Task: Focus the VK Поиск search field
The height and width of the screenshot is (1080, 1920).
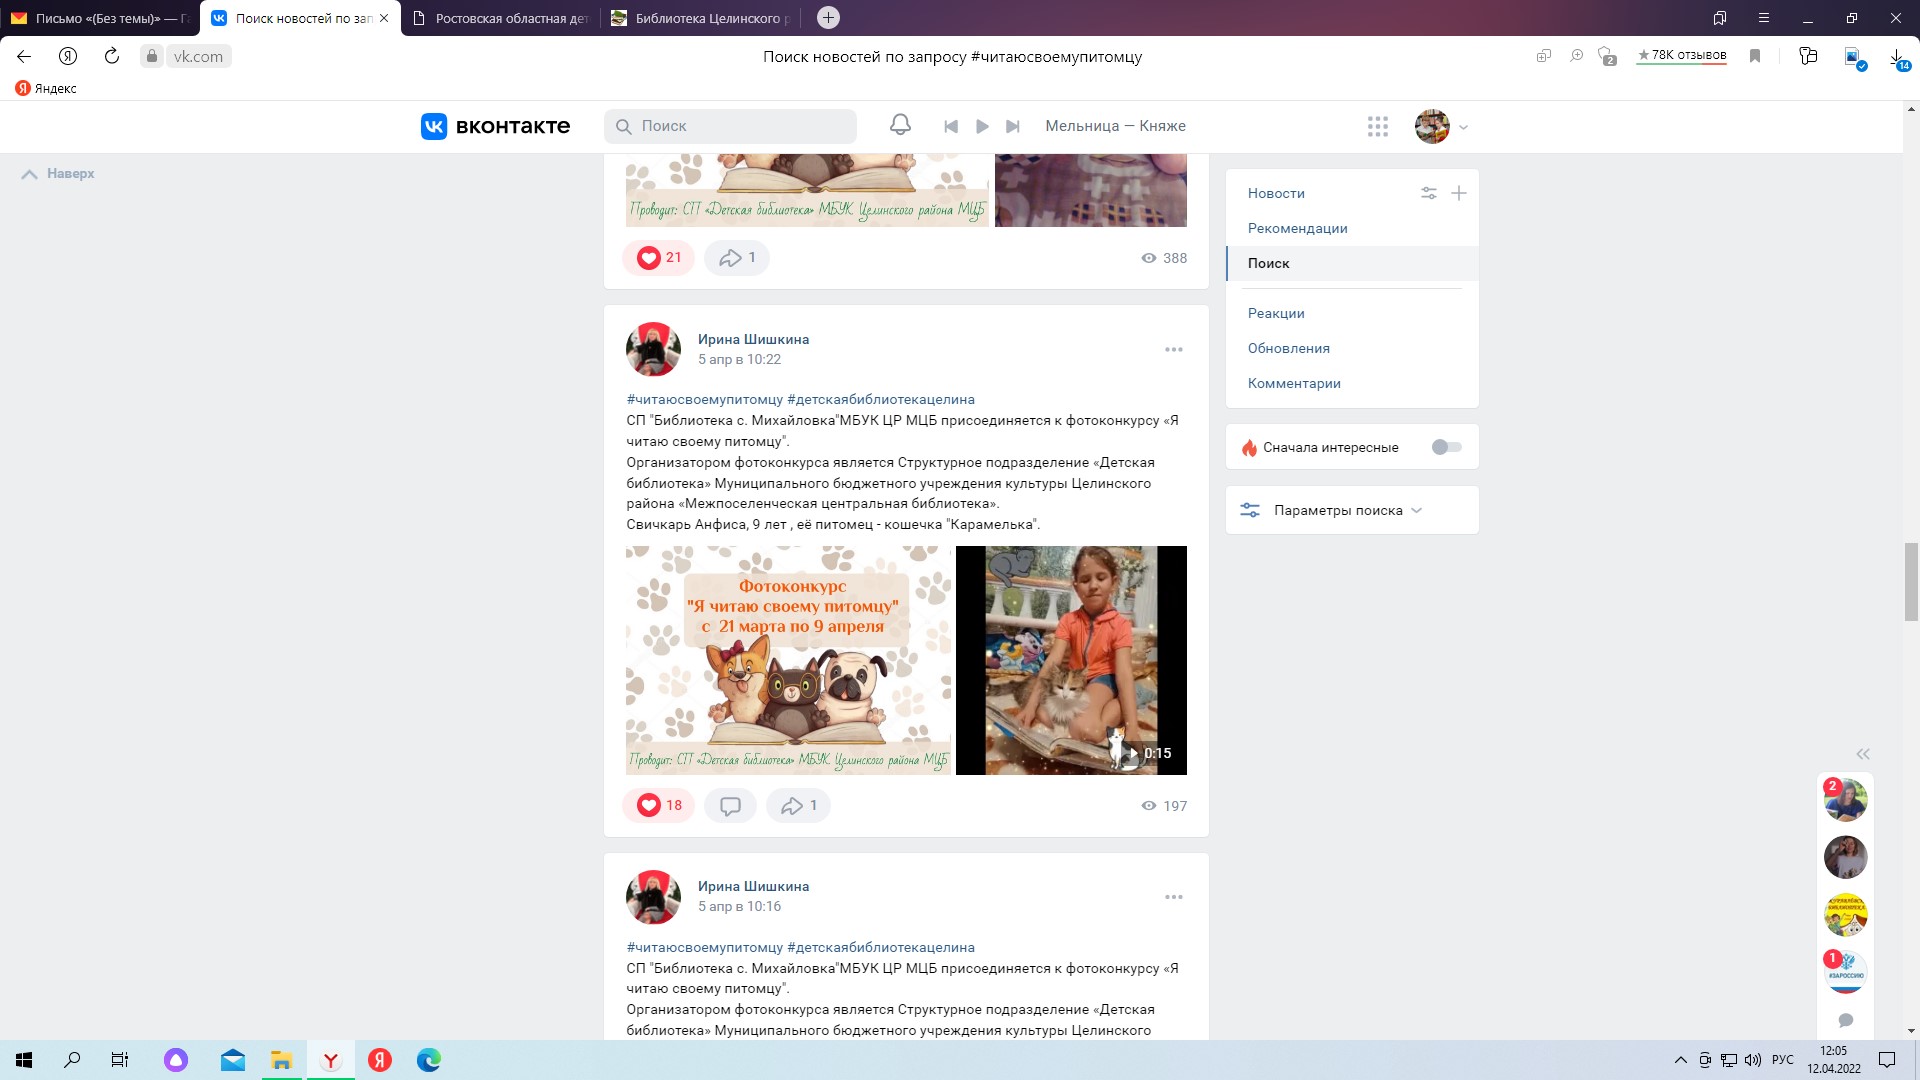Action: tap(730, 126)
